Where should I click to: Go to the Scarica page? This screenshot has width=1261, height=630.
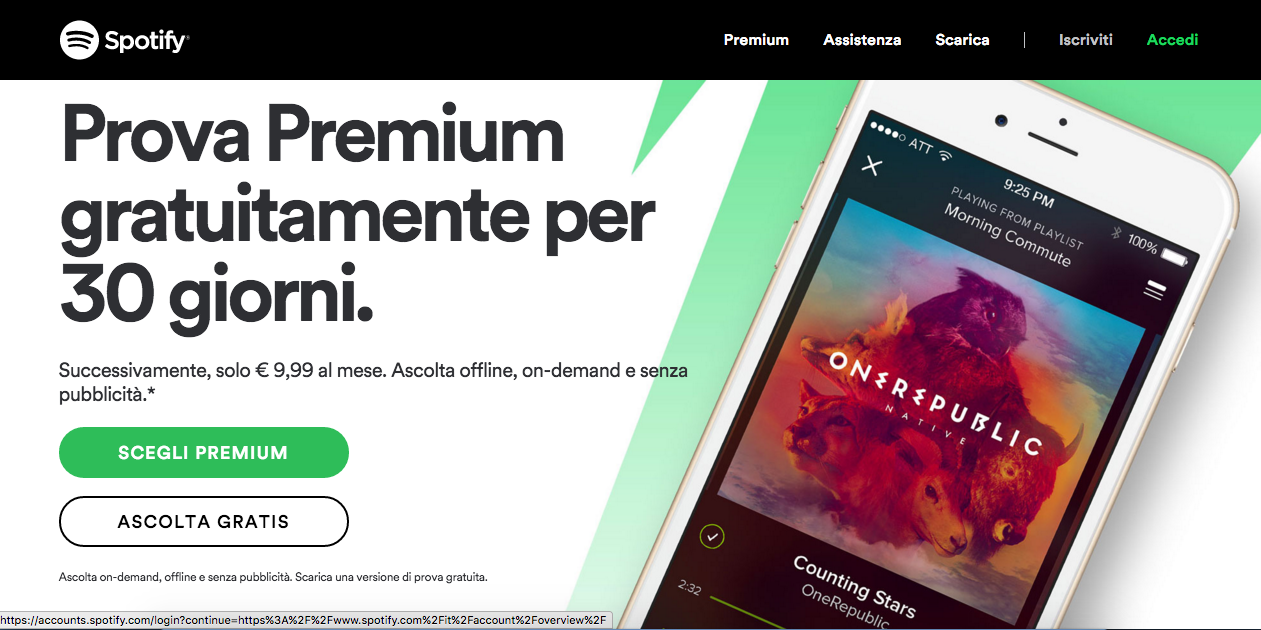pos(962,40)
